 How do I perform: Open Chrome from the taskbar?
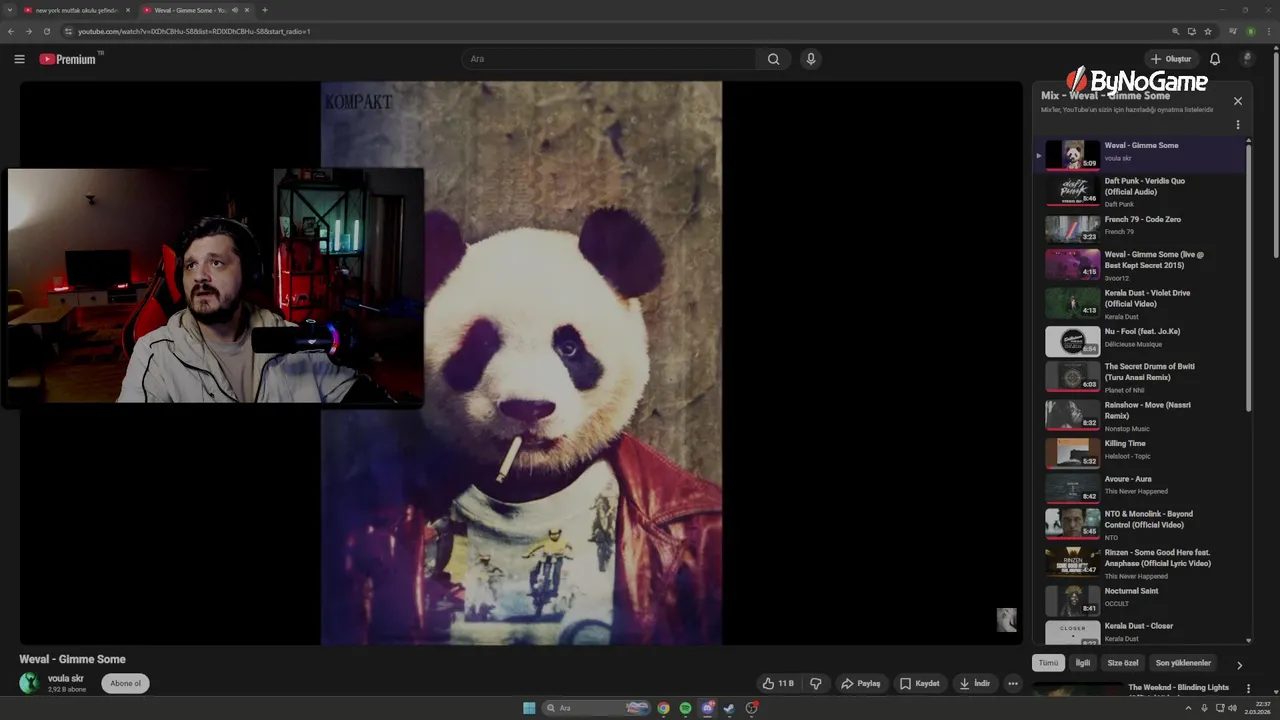[x=663, y=708]
